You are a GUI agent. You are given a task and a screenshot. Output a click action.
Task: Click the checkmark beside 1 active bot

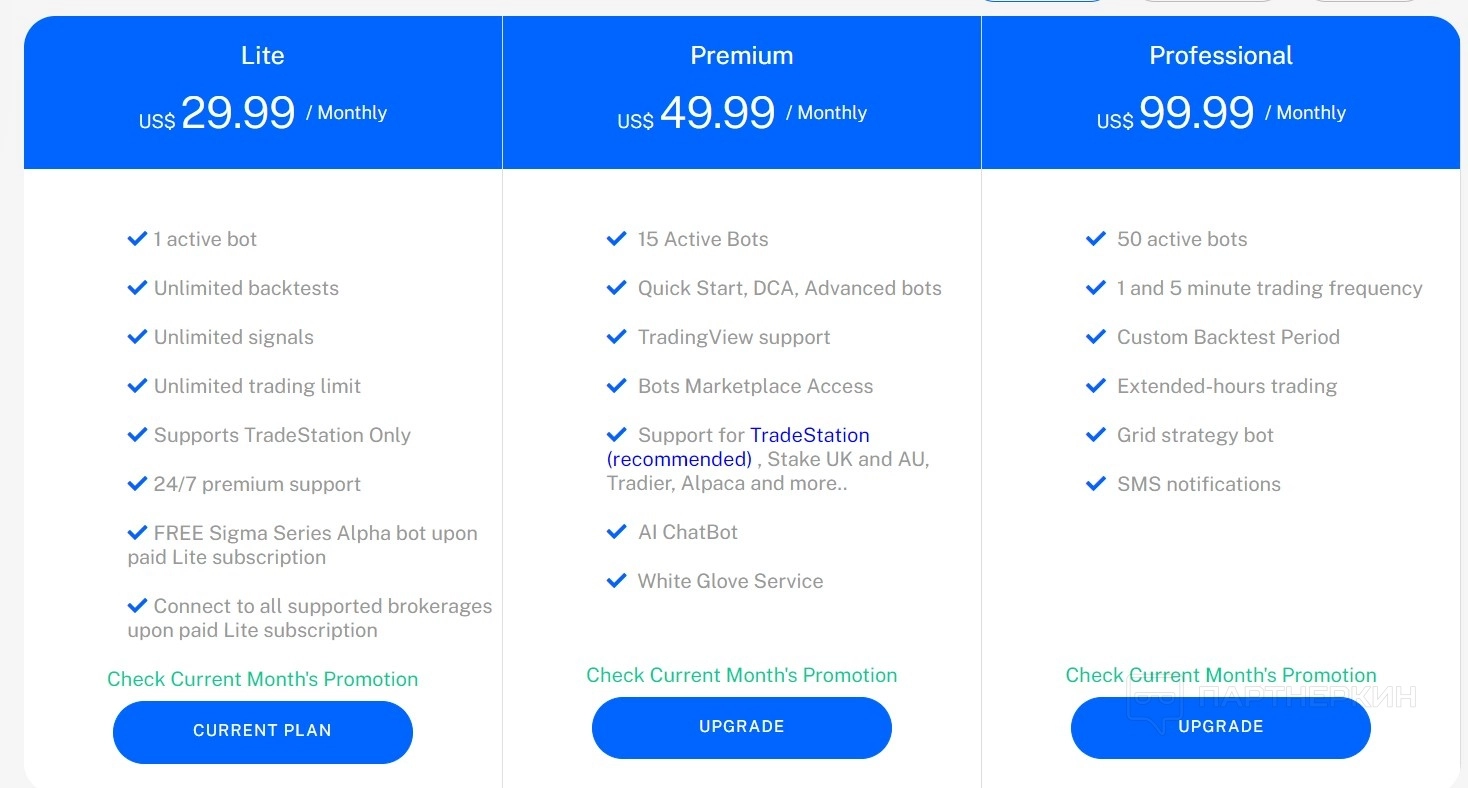coord(137,239)
